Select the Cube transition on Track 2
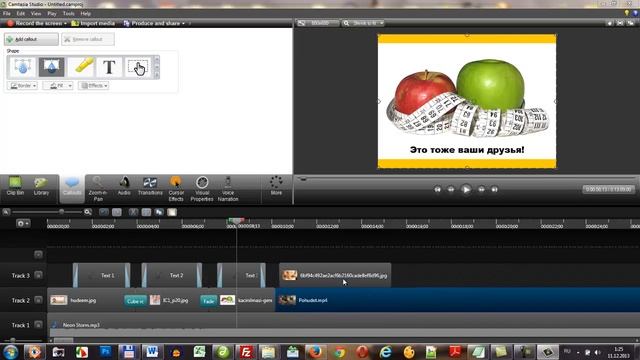Image resolution: width=640 pixels, height=360 pixels. coord(135,301)
